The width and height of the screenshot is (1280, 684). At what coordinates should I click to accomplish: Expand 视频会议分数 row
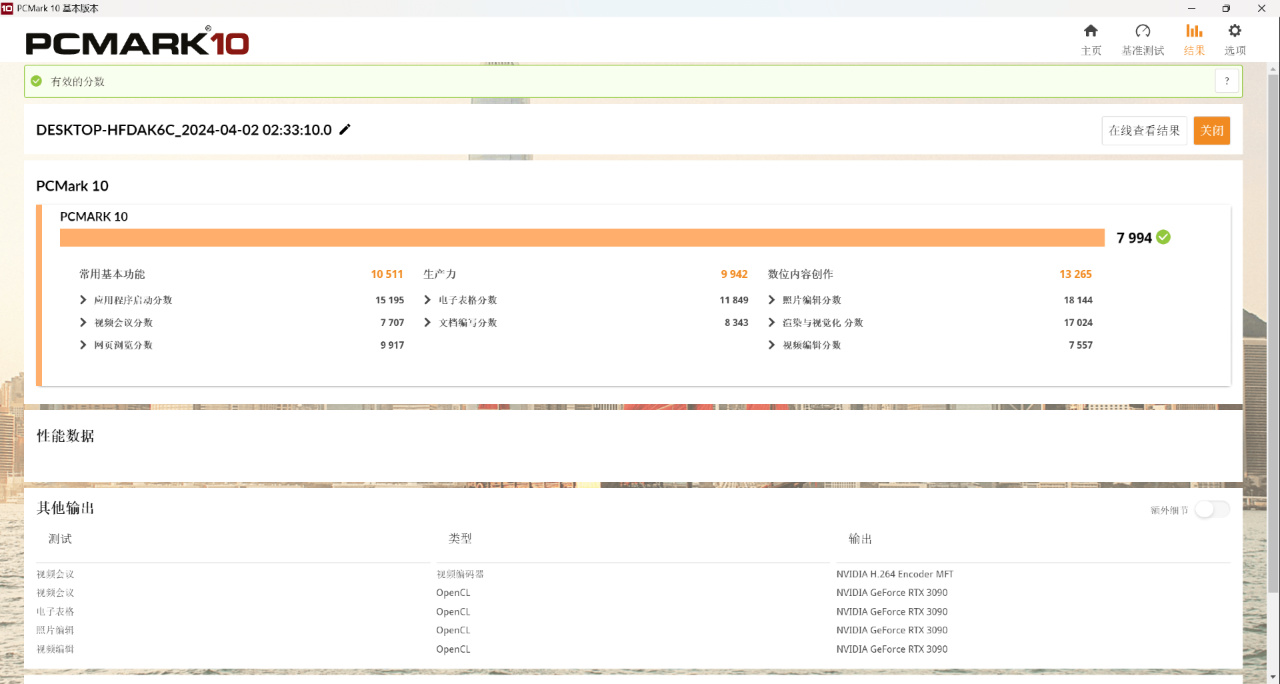[116, 322]
